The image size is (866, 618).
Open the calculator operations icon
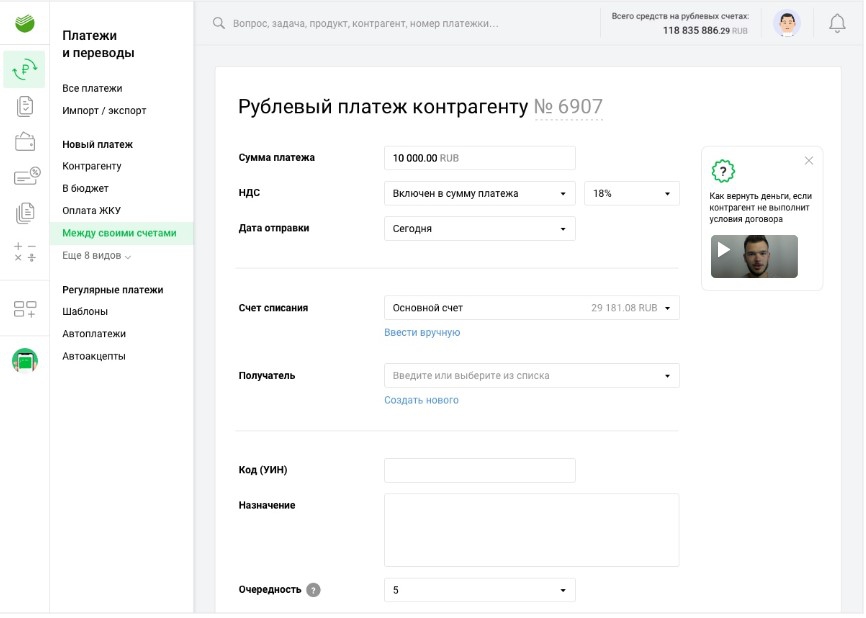pyautogui.click(x=25, y=251)
